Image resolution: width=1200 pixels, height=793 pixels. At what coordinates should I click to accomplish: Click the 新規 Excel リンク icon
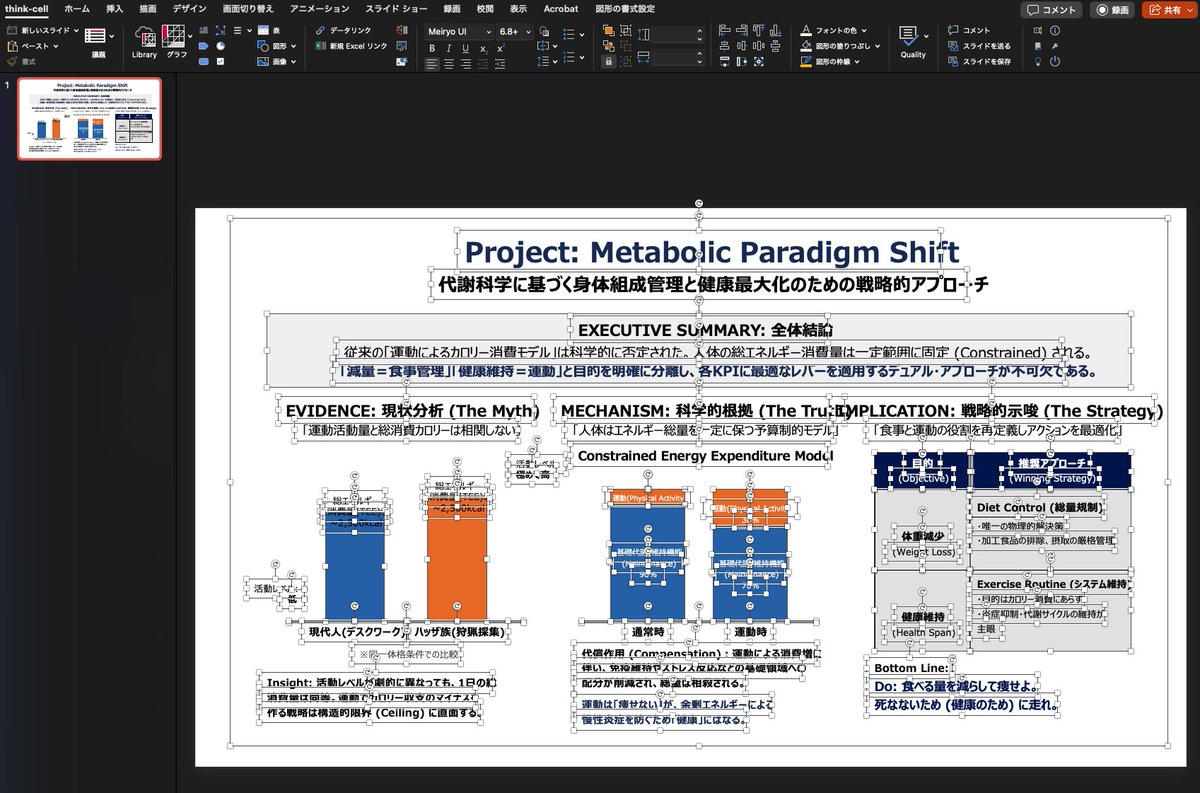[321, 46]
